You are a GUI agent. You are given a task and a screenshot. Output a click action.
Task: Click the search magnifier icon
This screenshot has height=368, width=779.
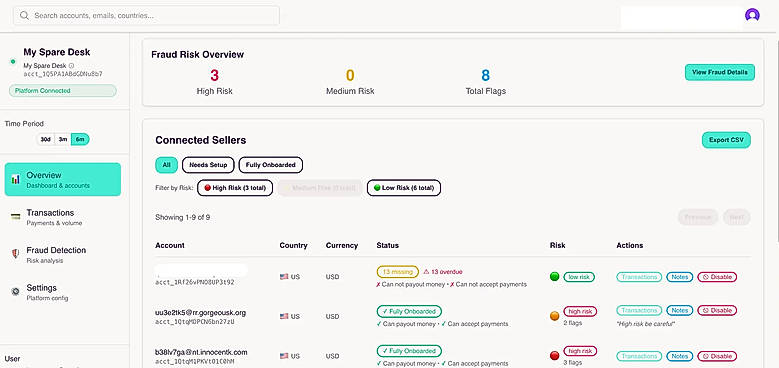[24, 15]
